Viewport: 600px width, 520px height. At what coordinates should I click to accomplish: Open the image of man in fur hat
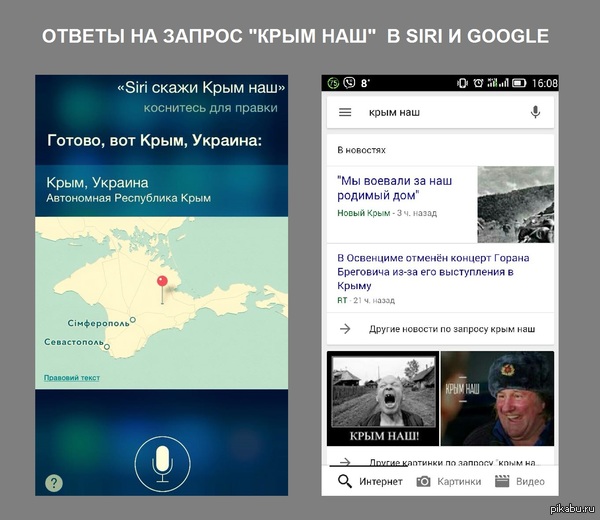click(x=497, y=398)
